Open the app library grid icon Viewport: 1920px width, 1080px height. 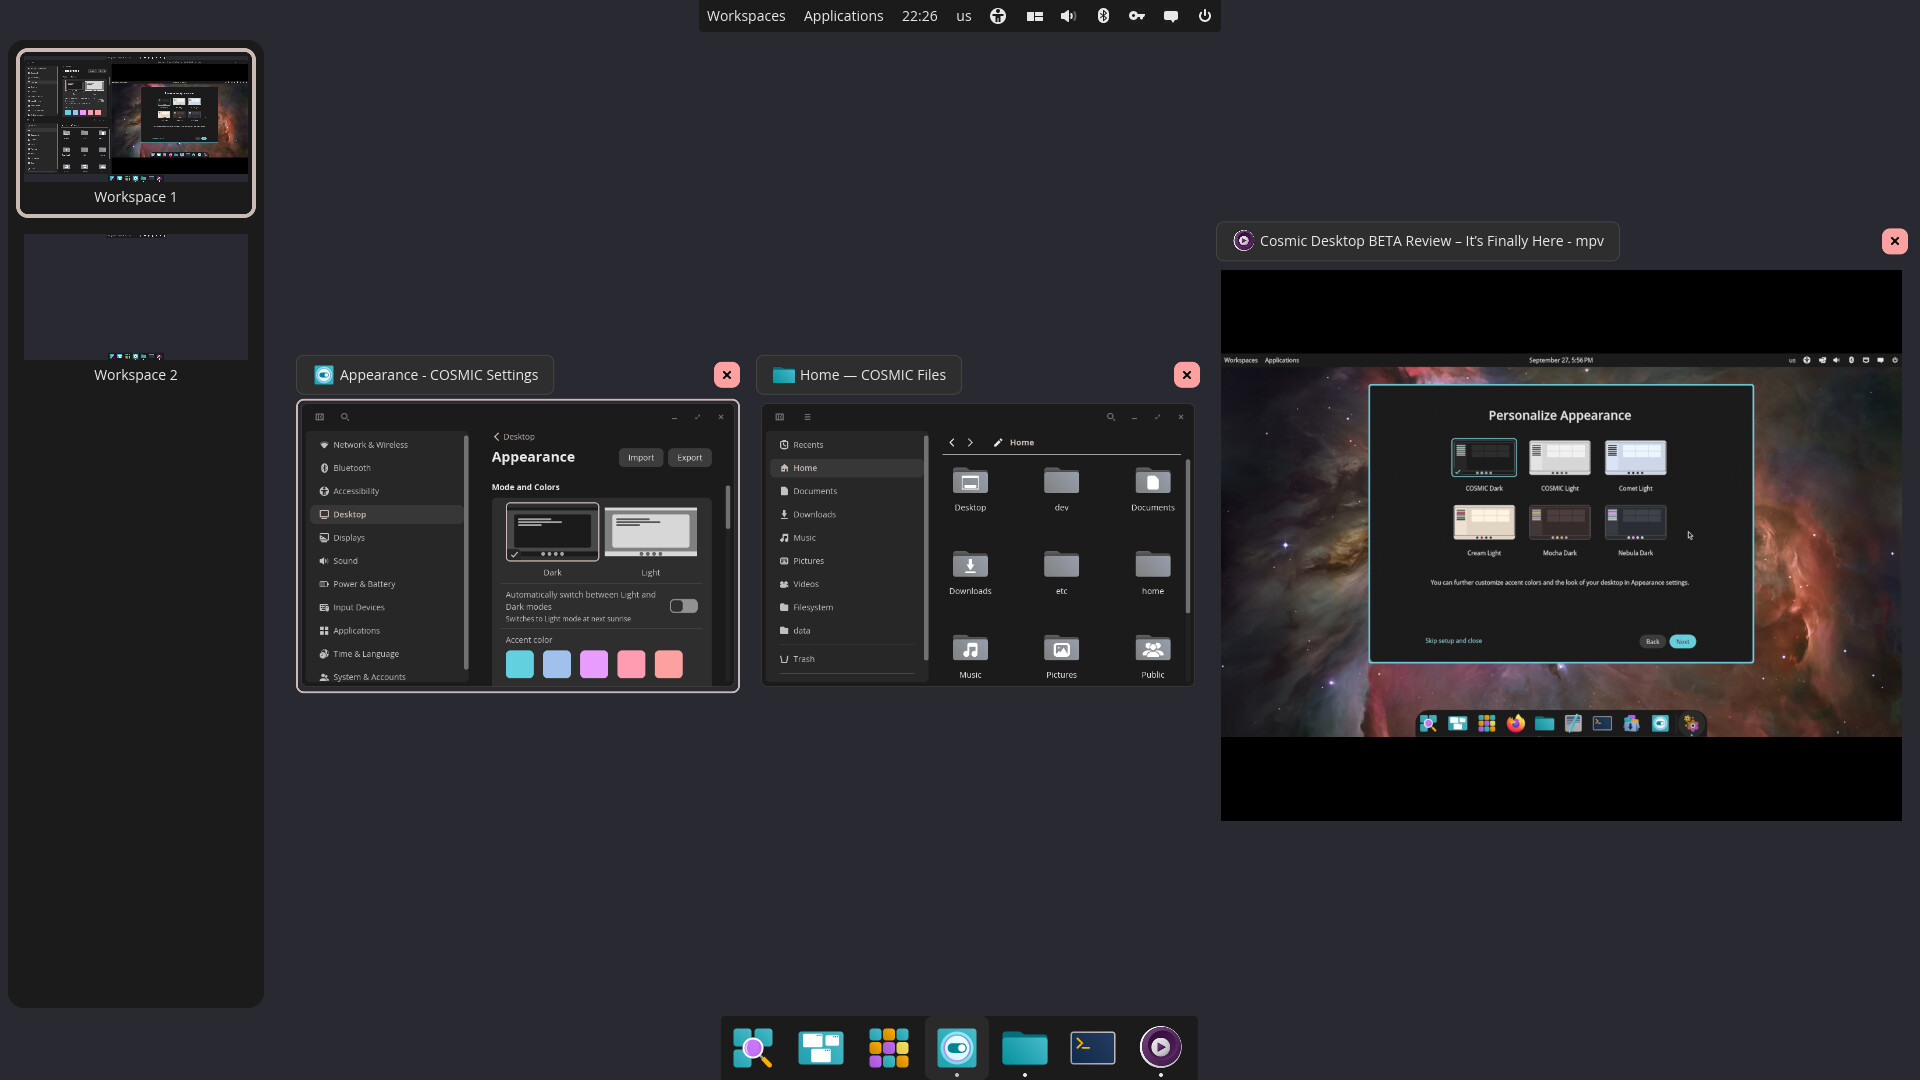(x=888, y=1047)
